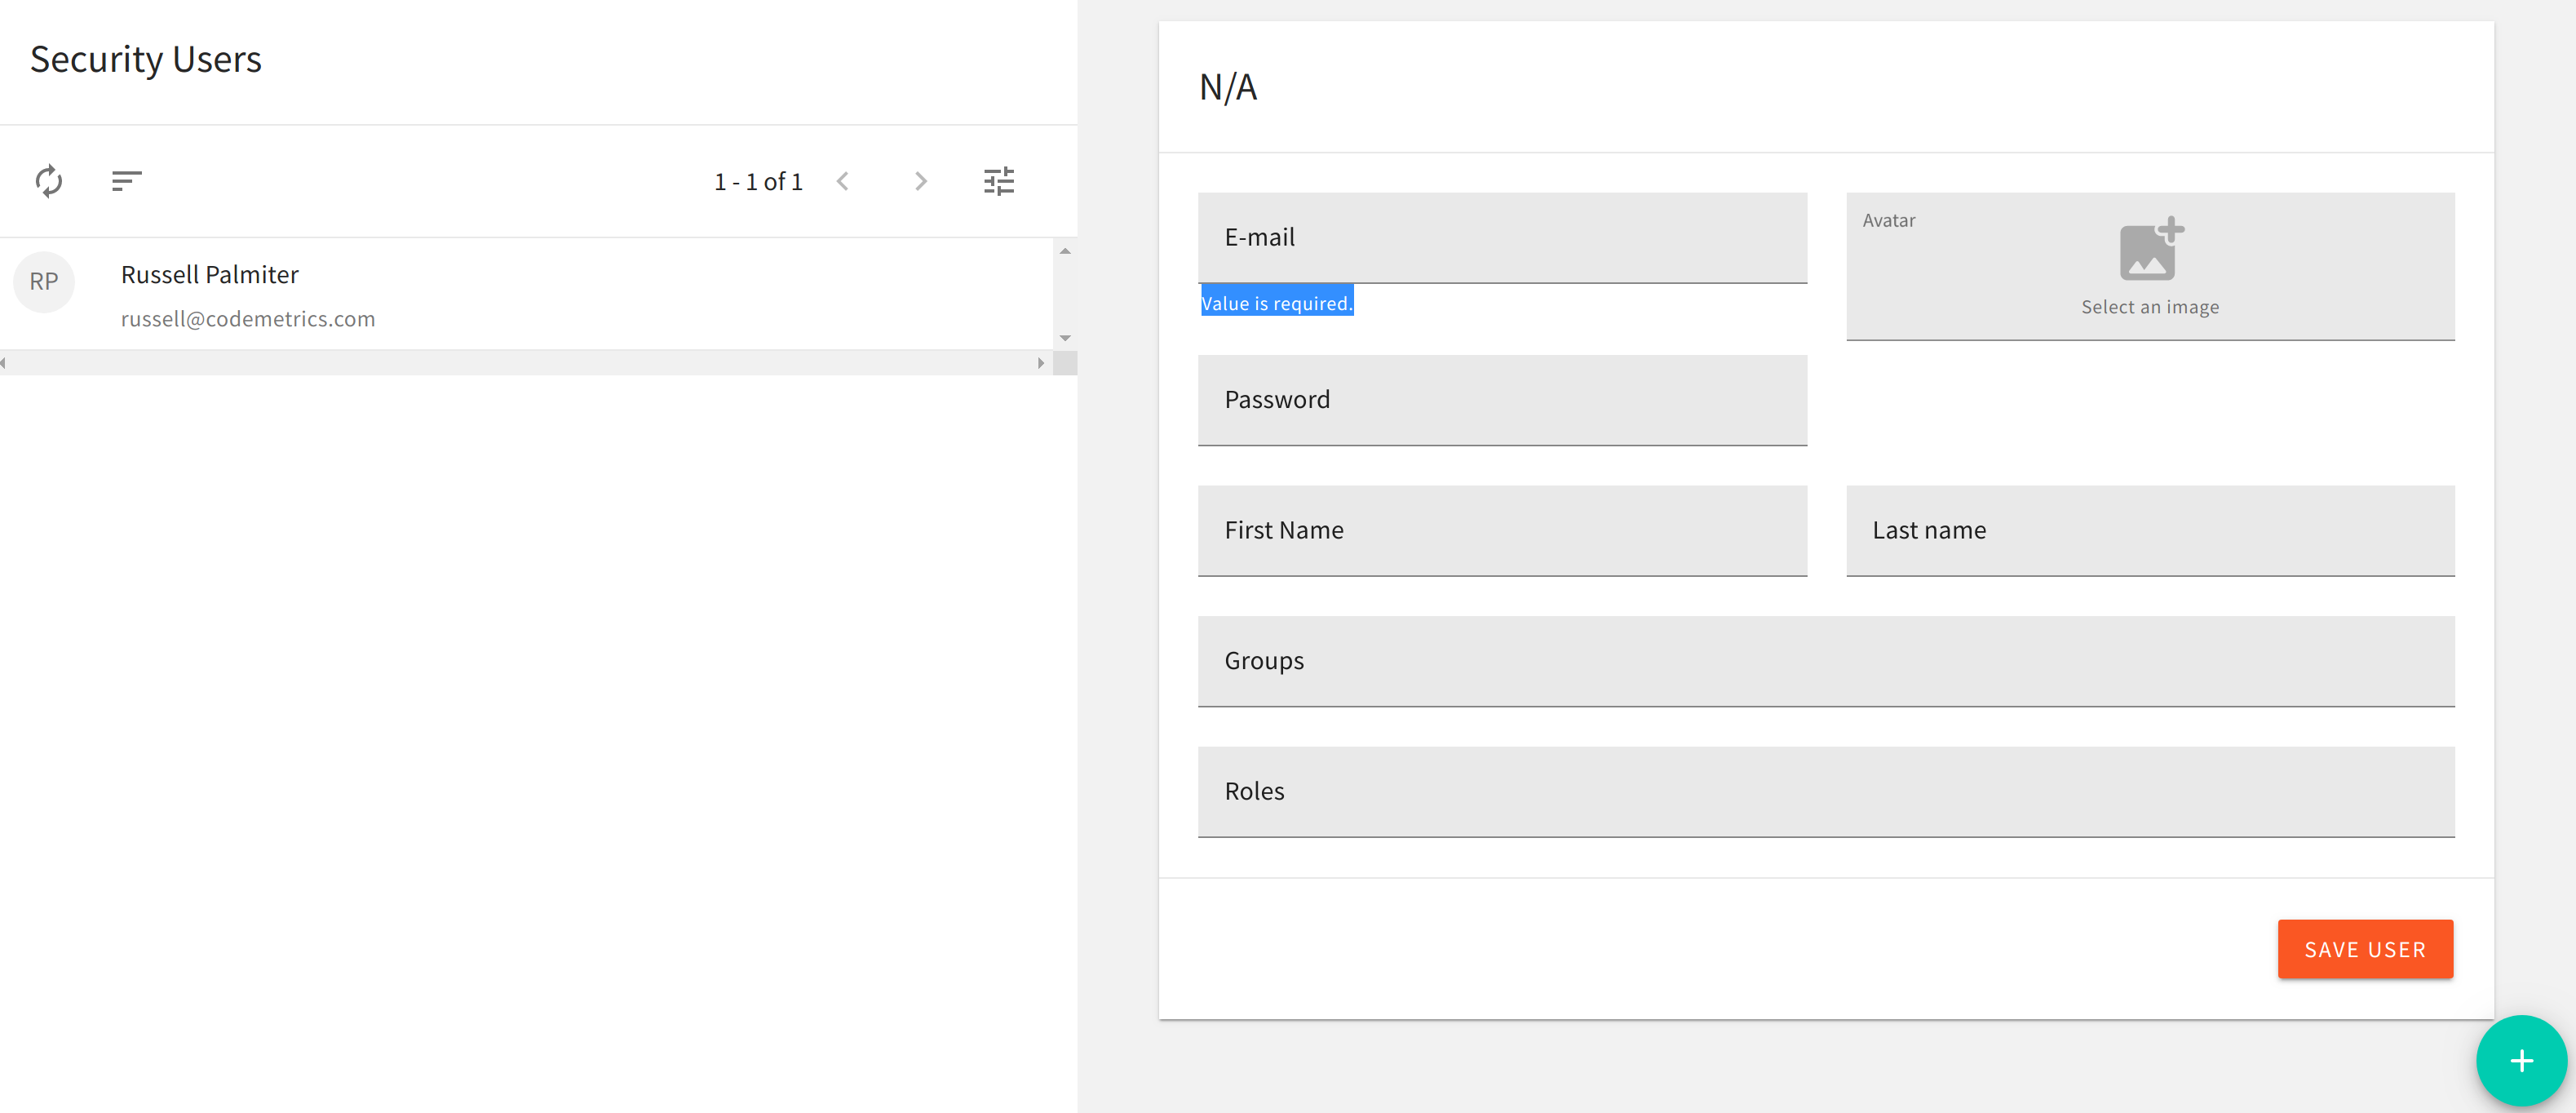Click the vertical scrollbar down arrow

click(1066, 338)
